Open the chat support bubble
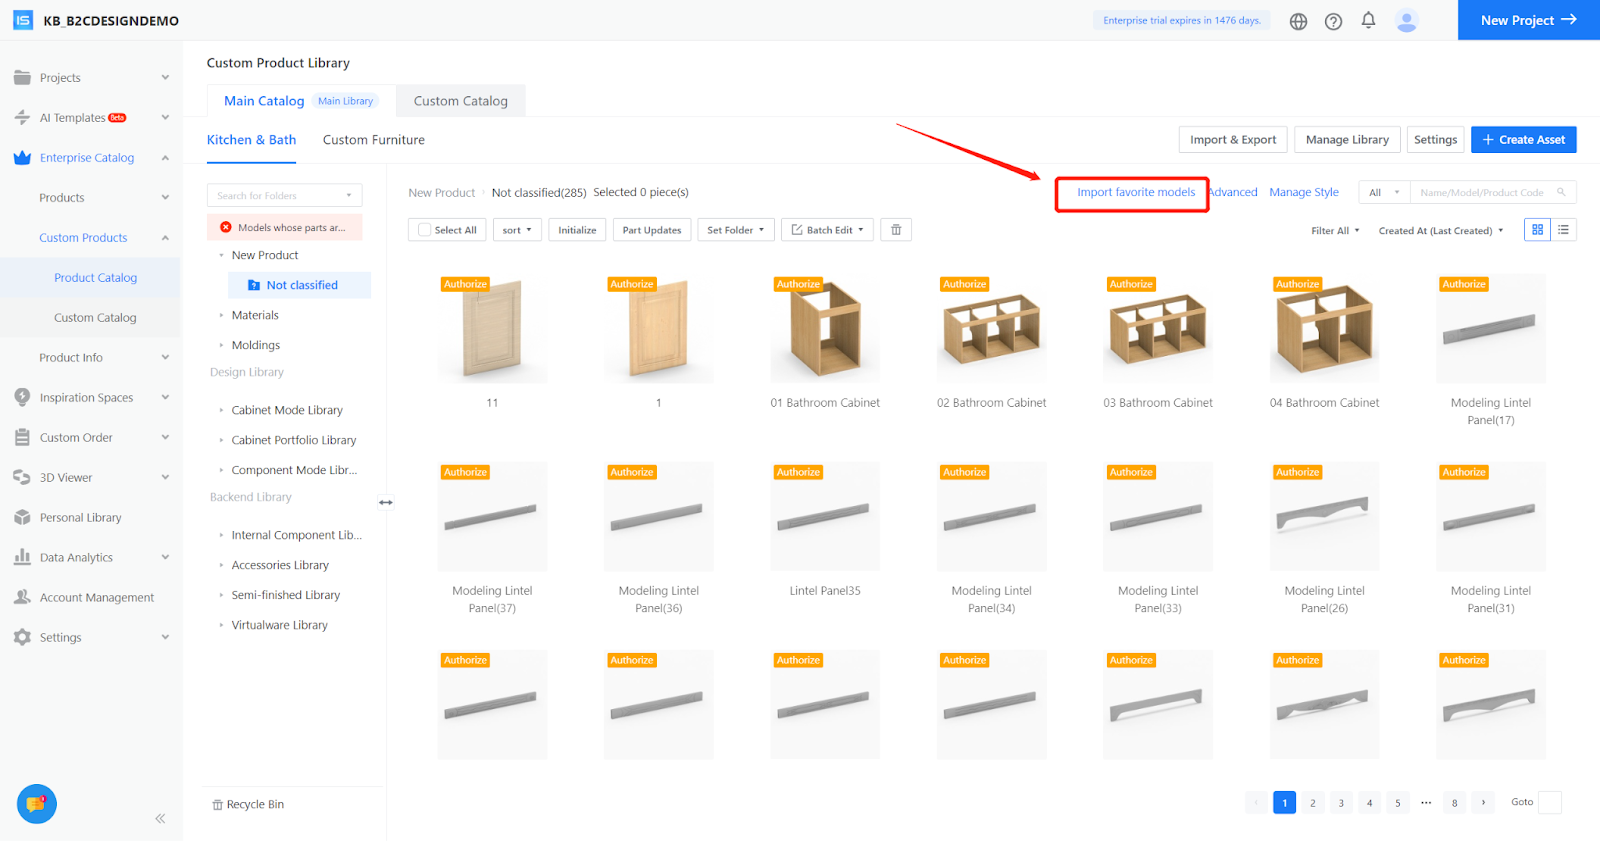The width and height of the screenshot is (1600, 841). 37,804
